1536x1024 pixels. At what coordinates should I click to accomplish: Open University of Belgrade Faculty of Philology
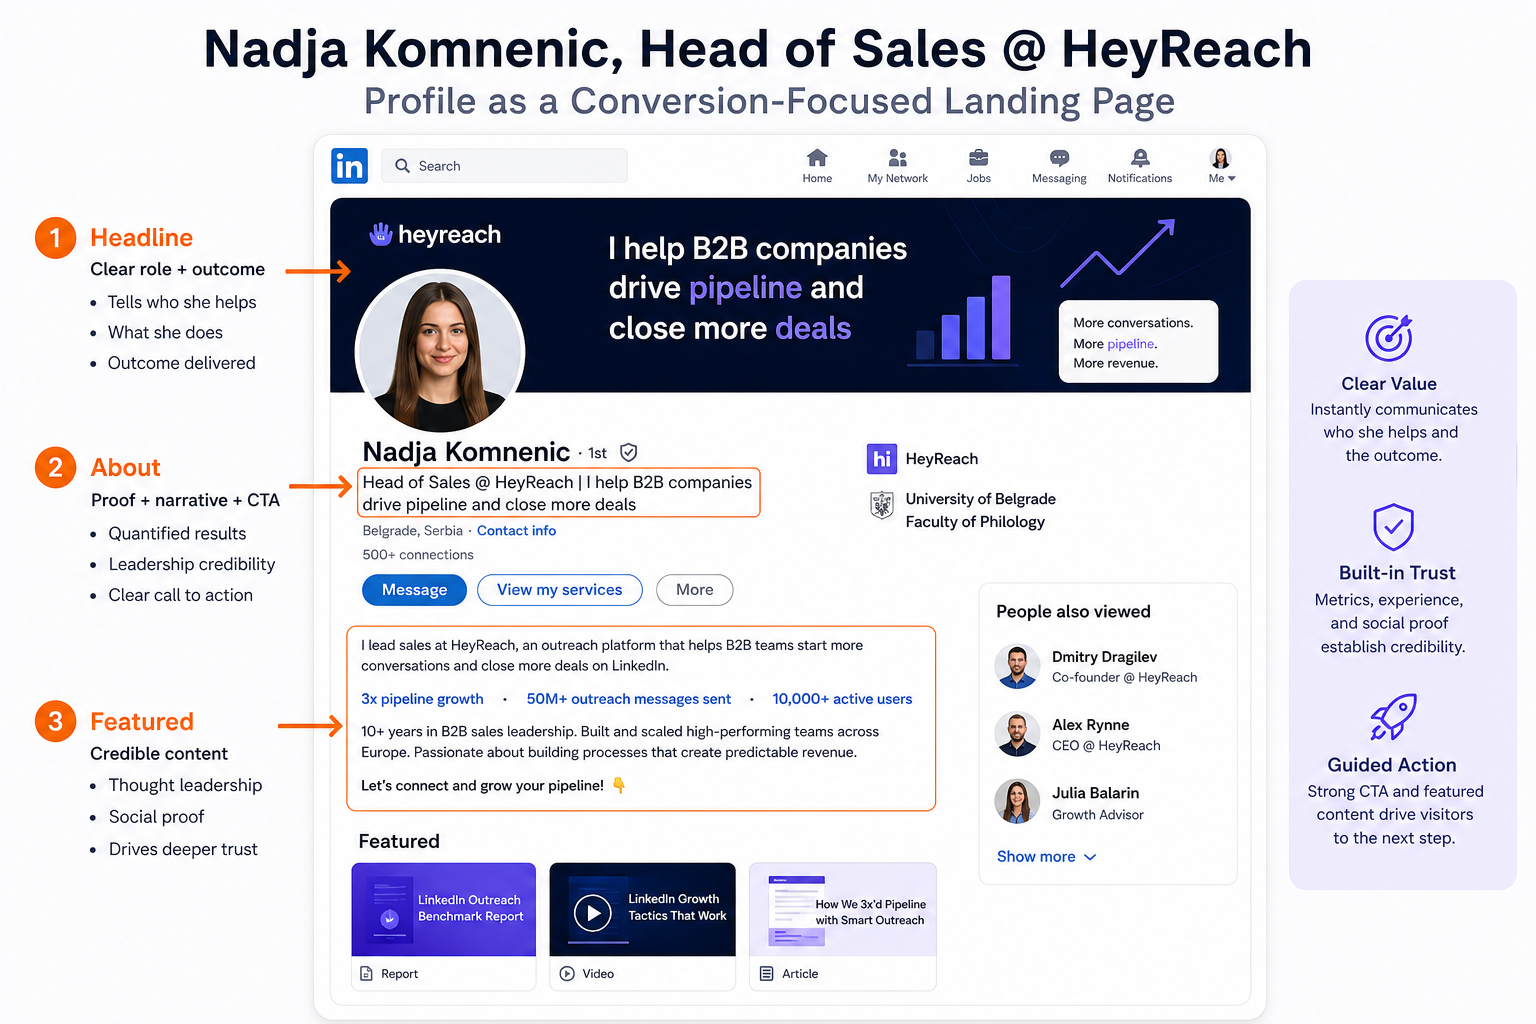pos(980,510)
